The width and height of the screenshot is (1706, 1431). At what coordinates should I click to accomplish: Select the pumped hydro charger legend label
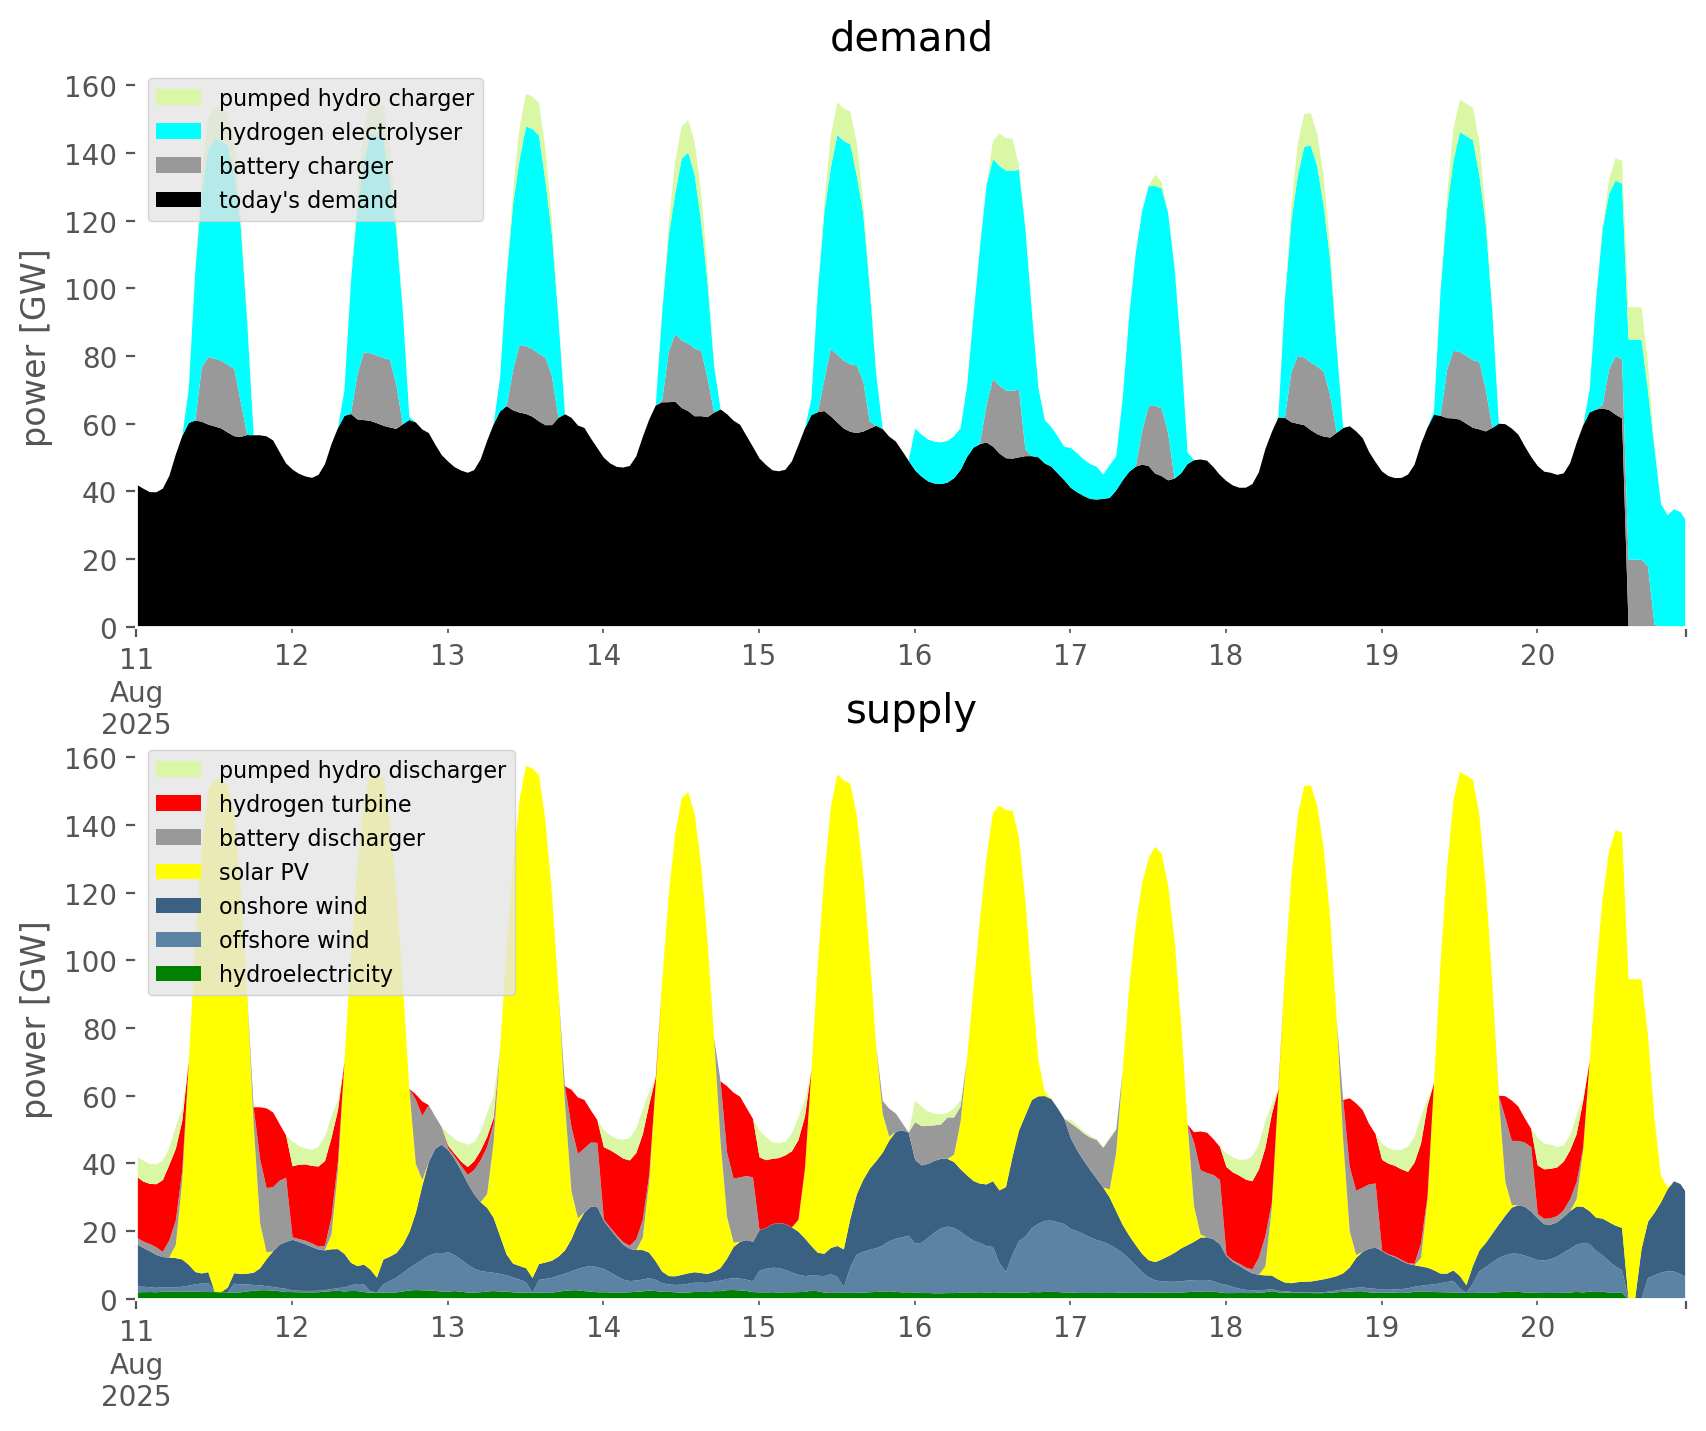coord(346,98)
